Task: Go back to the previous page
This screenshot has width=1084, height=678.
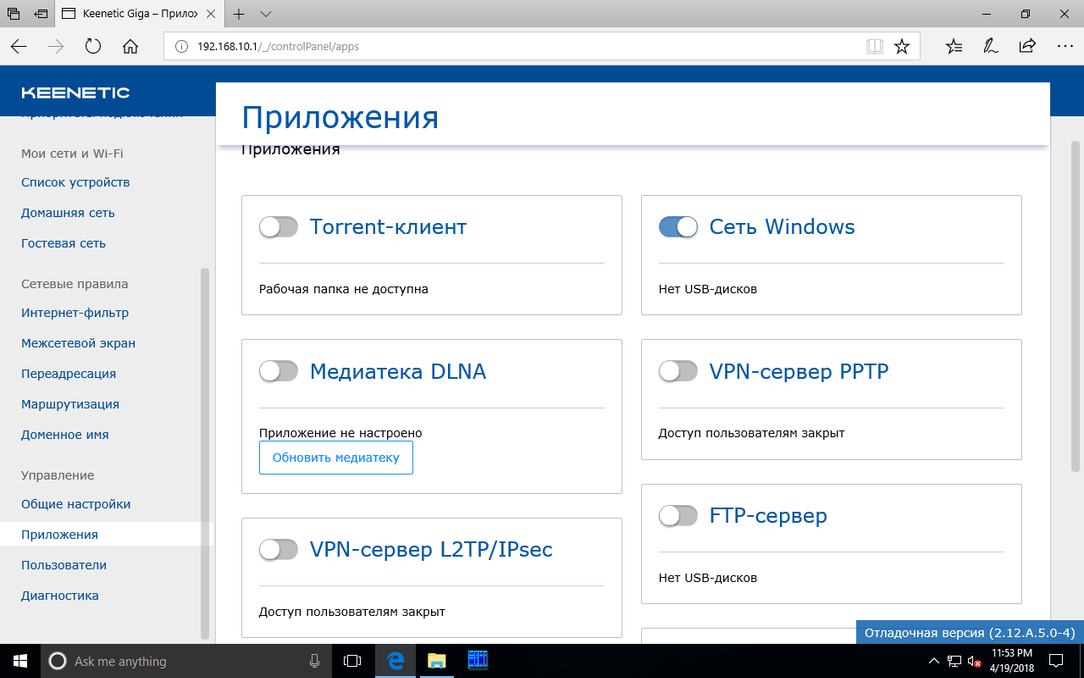Action: tap(19, 46)
